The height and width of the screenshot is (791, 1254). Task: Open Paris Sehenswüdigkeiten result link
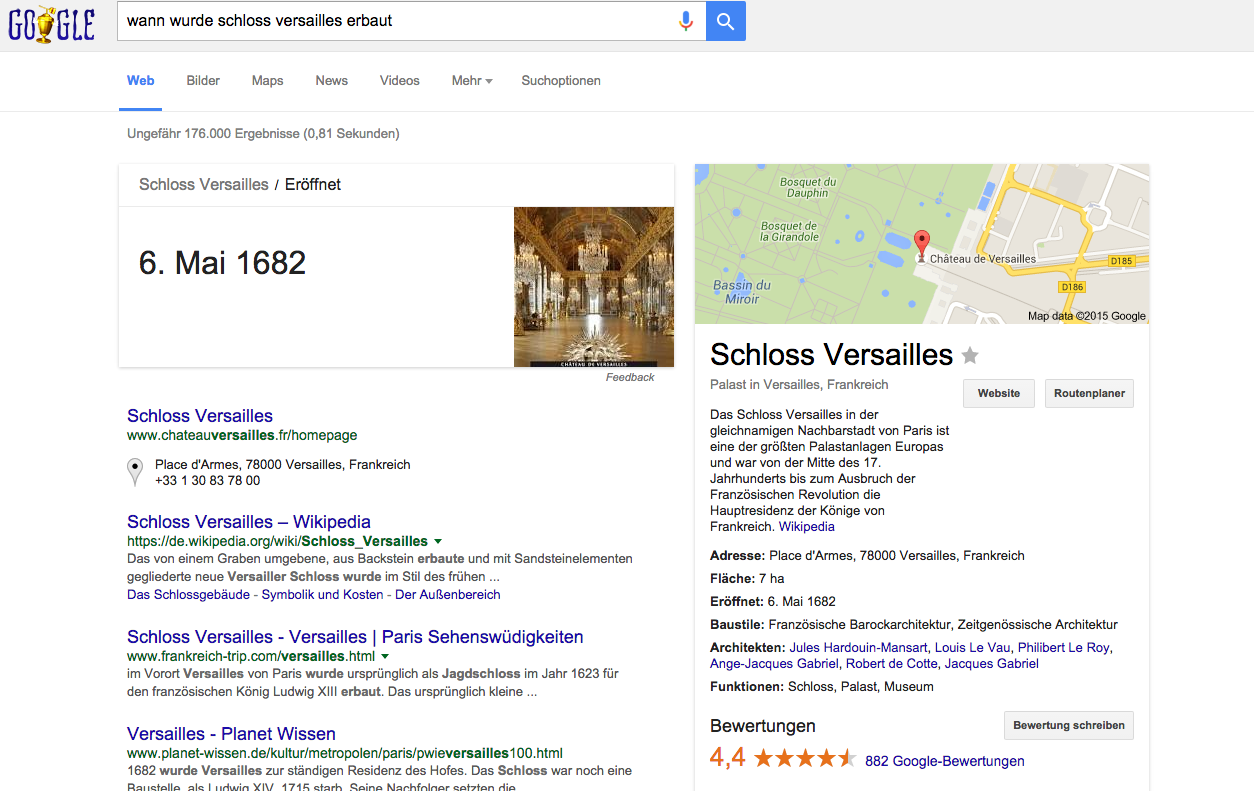coord(355,637)
